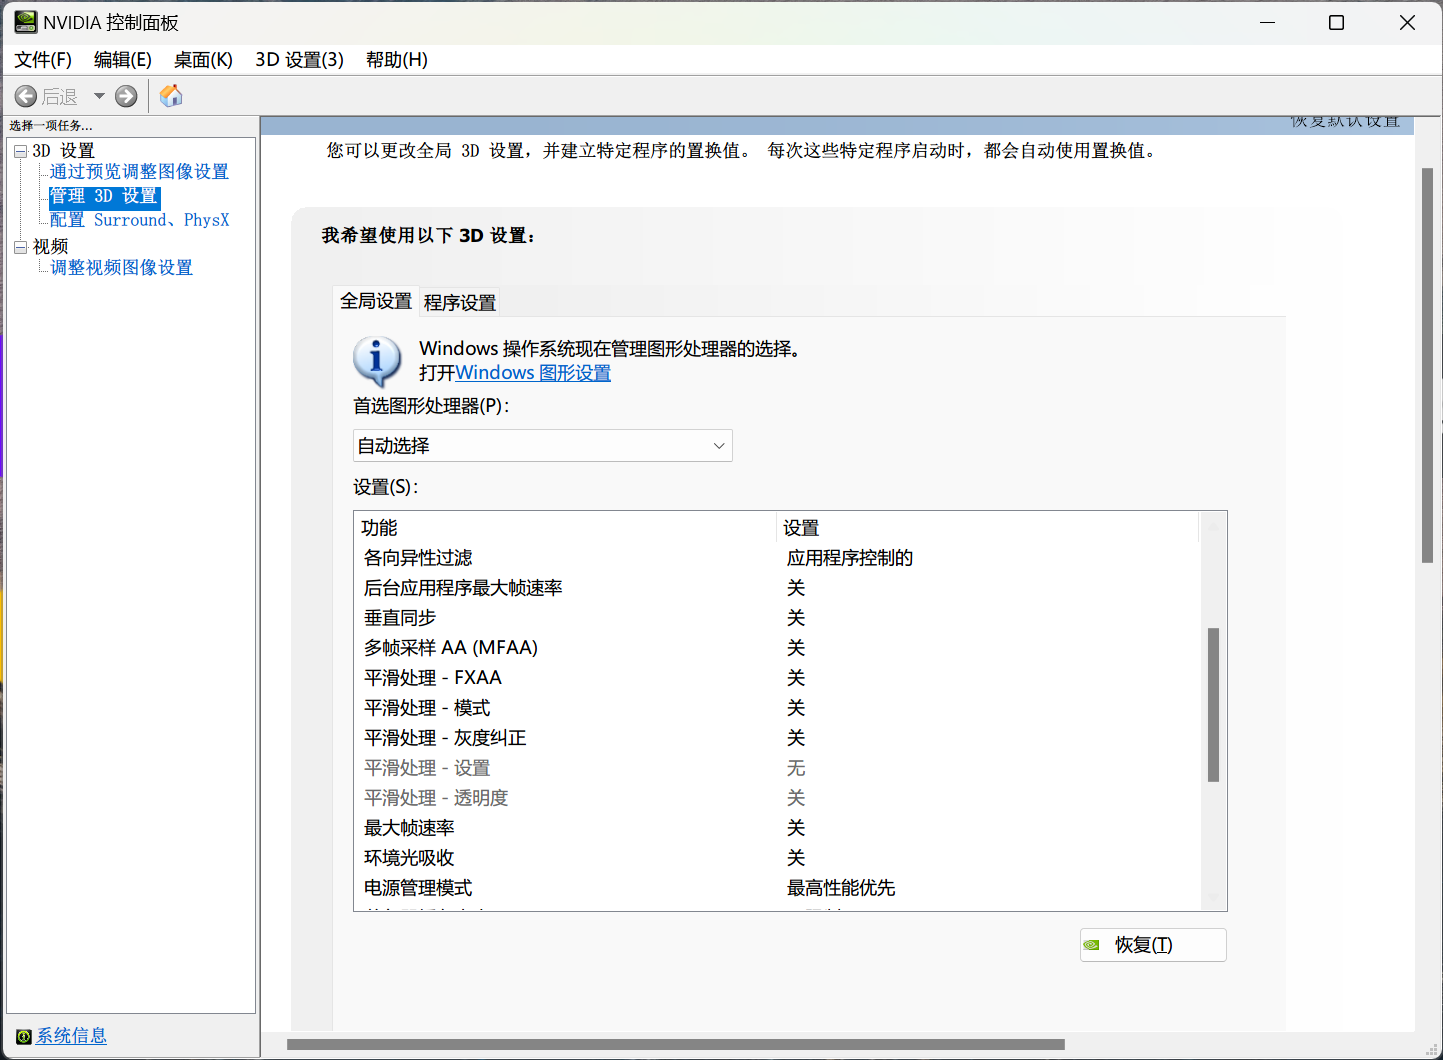Viewport: 1443px width, 1060px height.
Task: Open 帮助(H) menu
Action: (397, 60)
